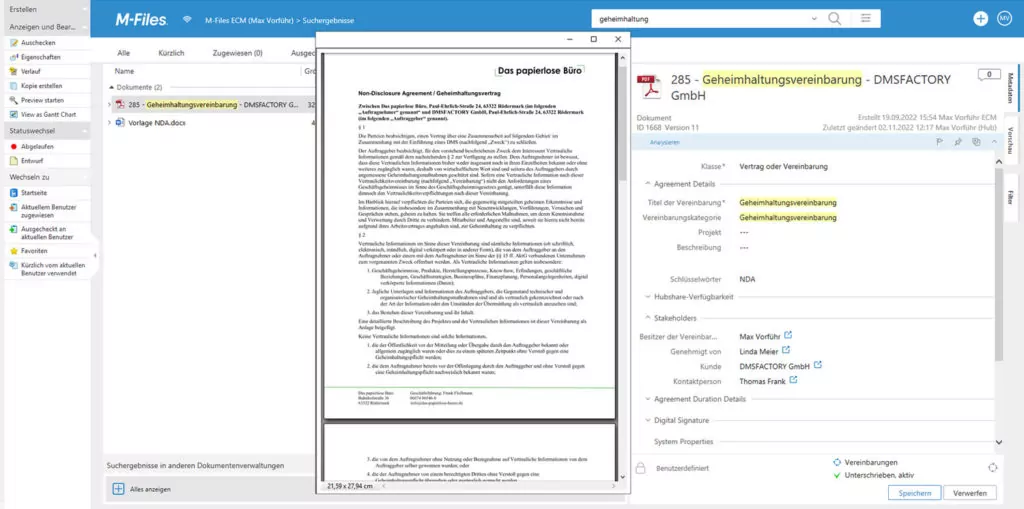Open the Metadaten side tab
This screenshot has height=509, width=1024.
tap(1010, 87)
